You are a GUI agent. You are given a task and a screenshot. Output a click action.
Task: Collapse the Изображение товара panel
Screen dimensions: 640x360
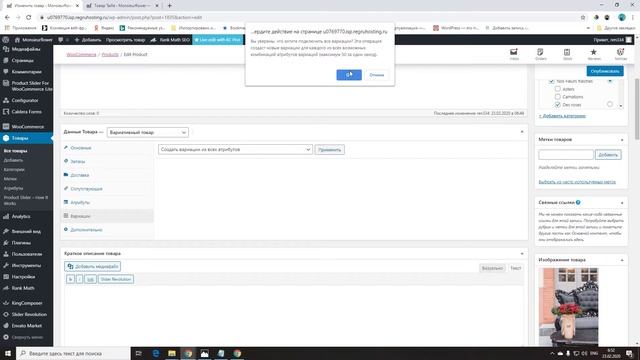click(x=622, y=260)
